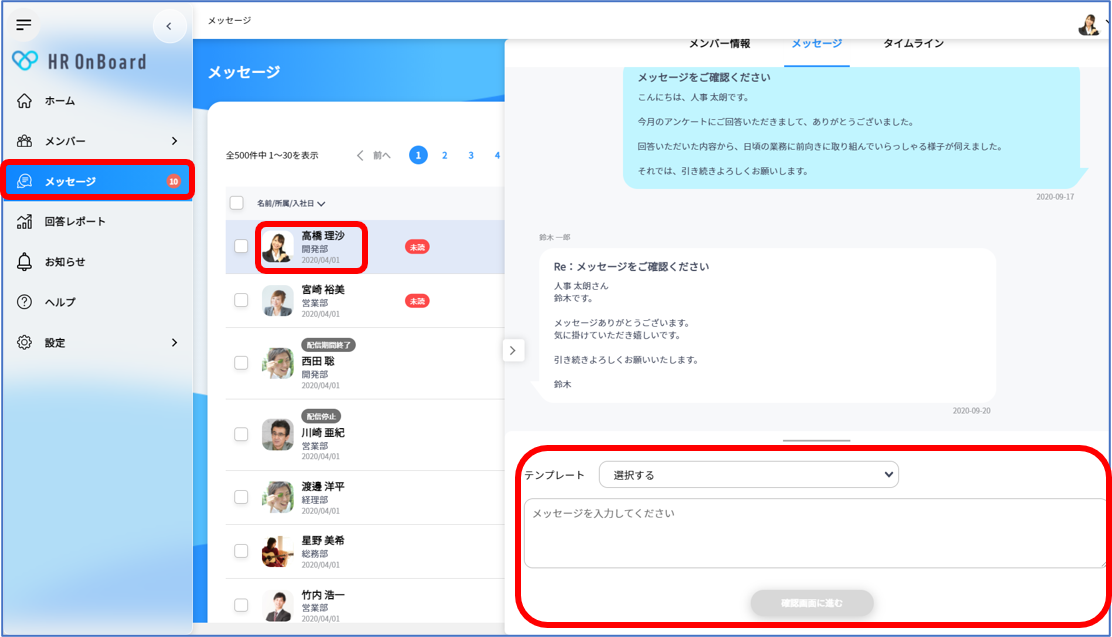Click the 配信期間終了 tag on 西田 聡
The image size is (1112, 637).
point(328,345)
